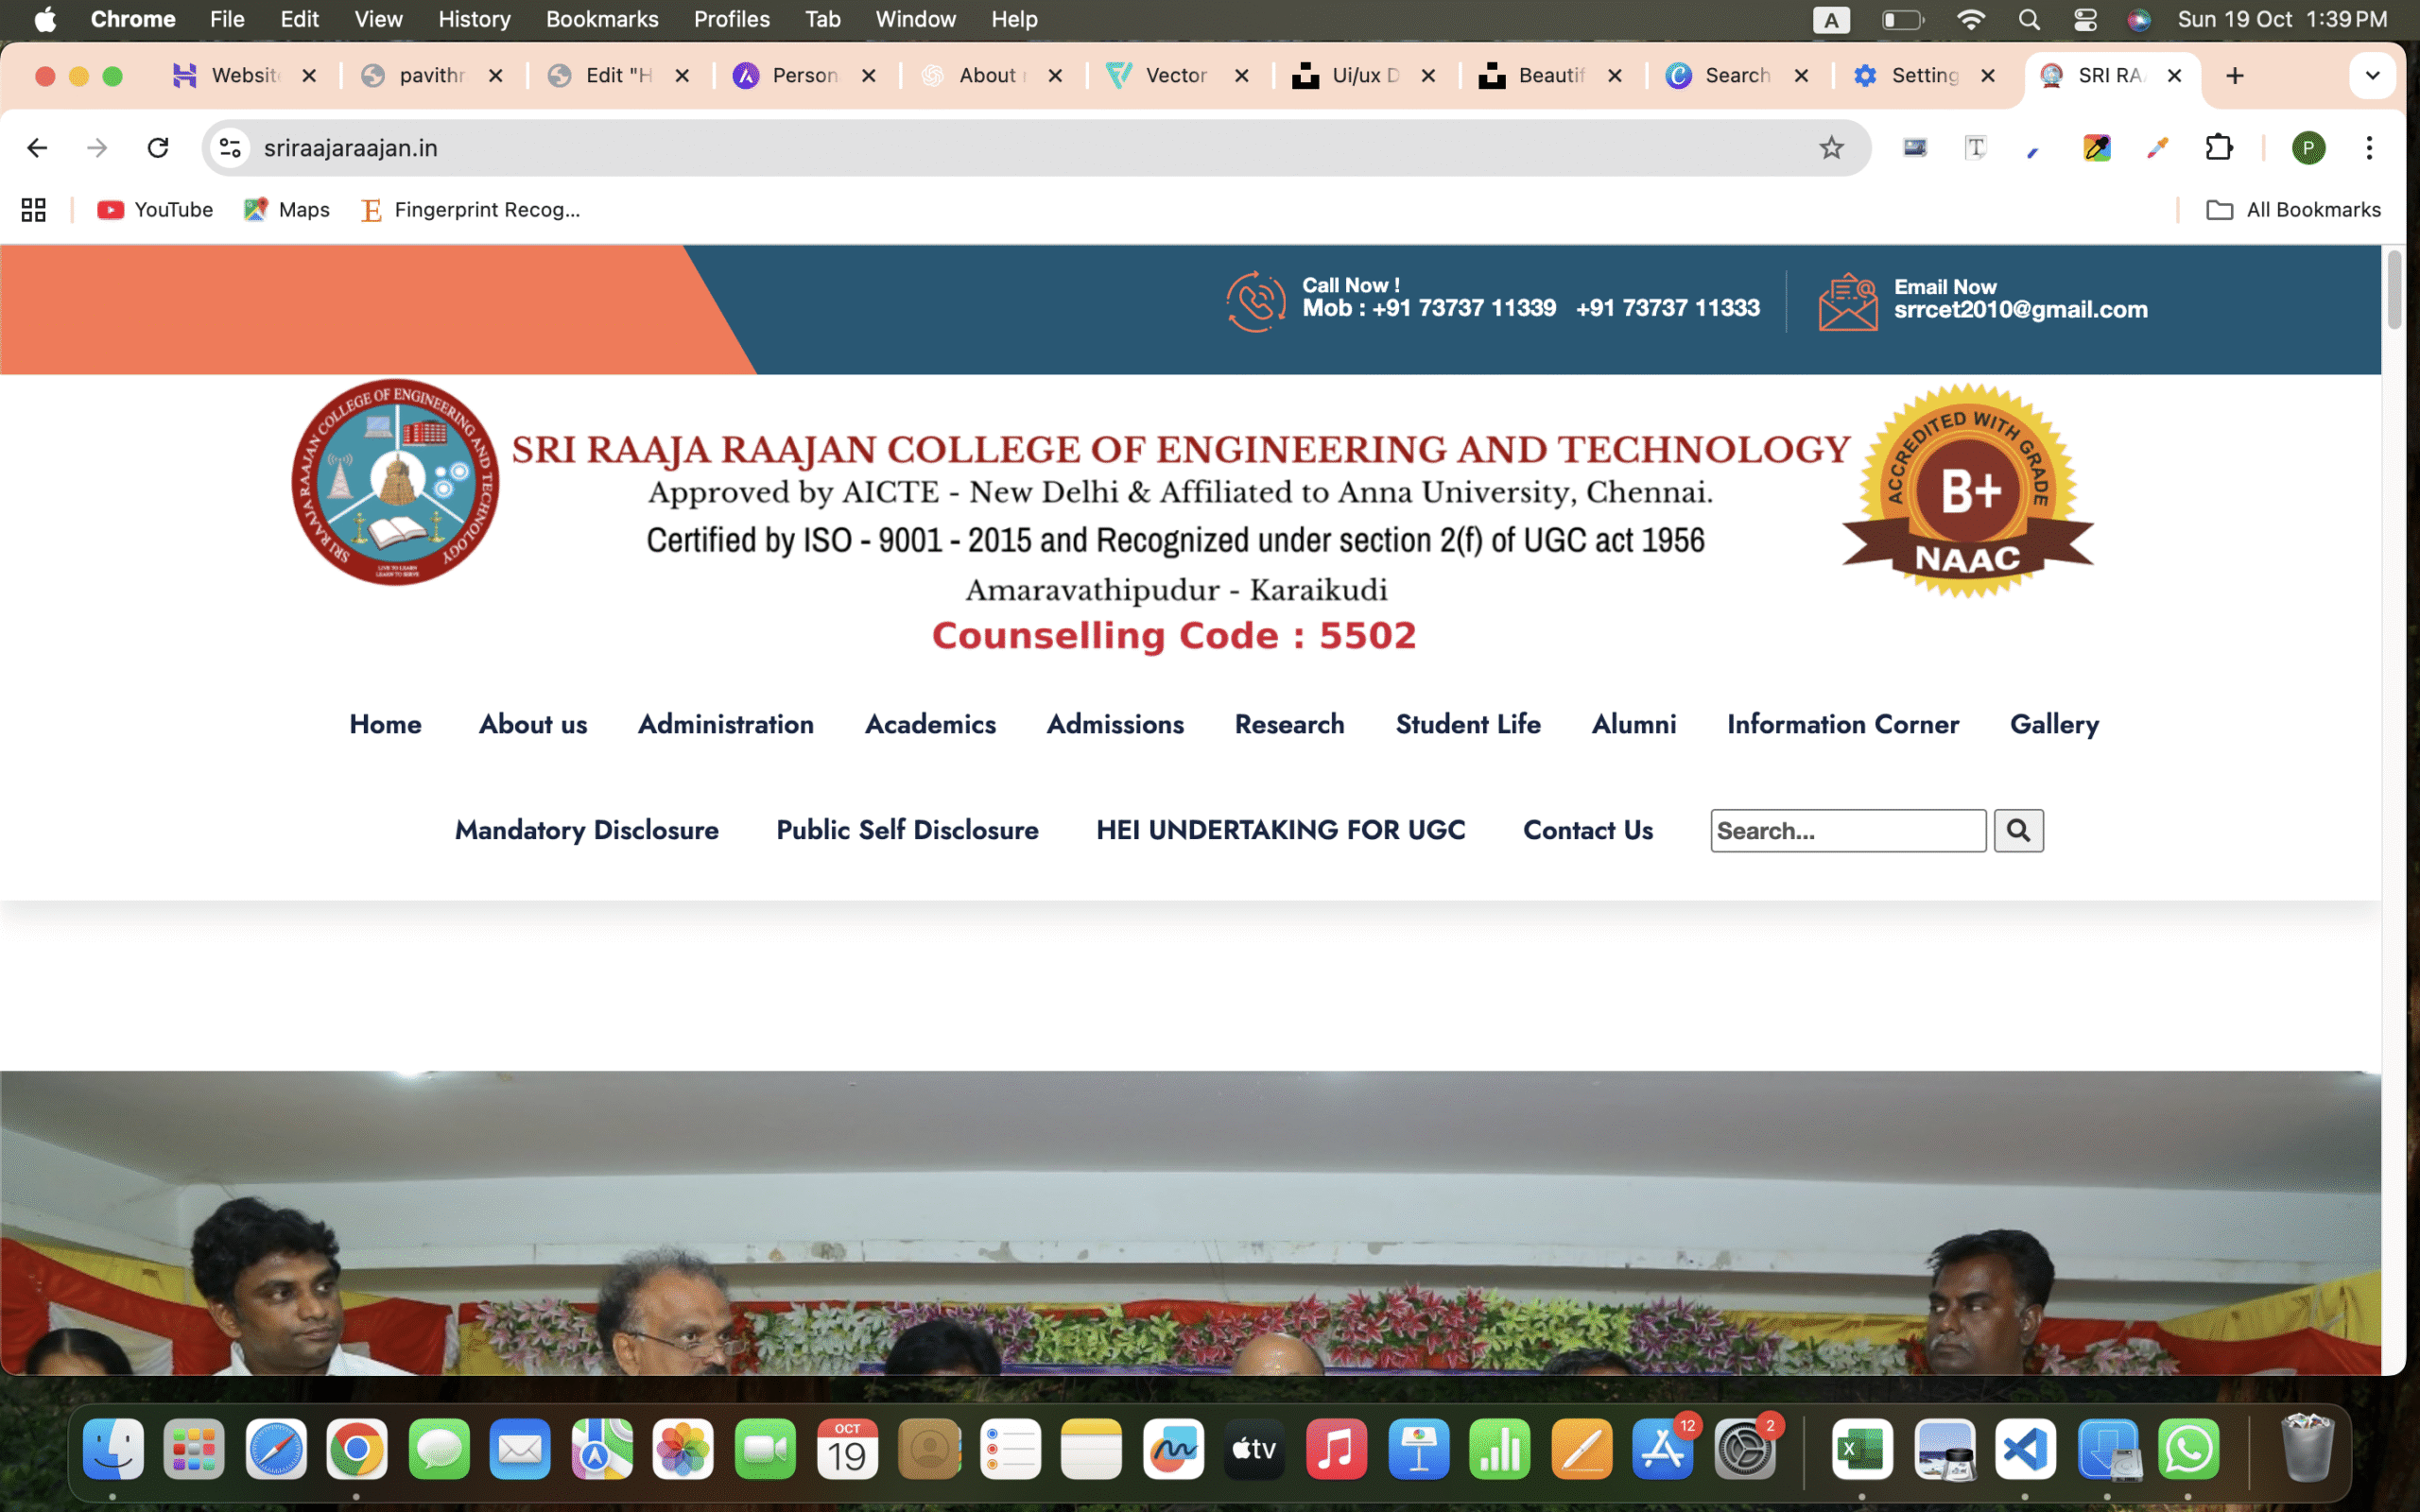2420x1512 pixels.
Task: Bookmark the page using the star icon
Action: (x=1830, y=147)
